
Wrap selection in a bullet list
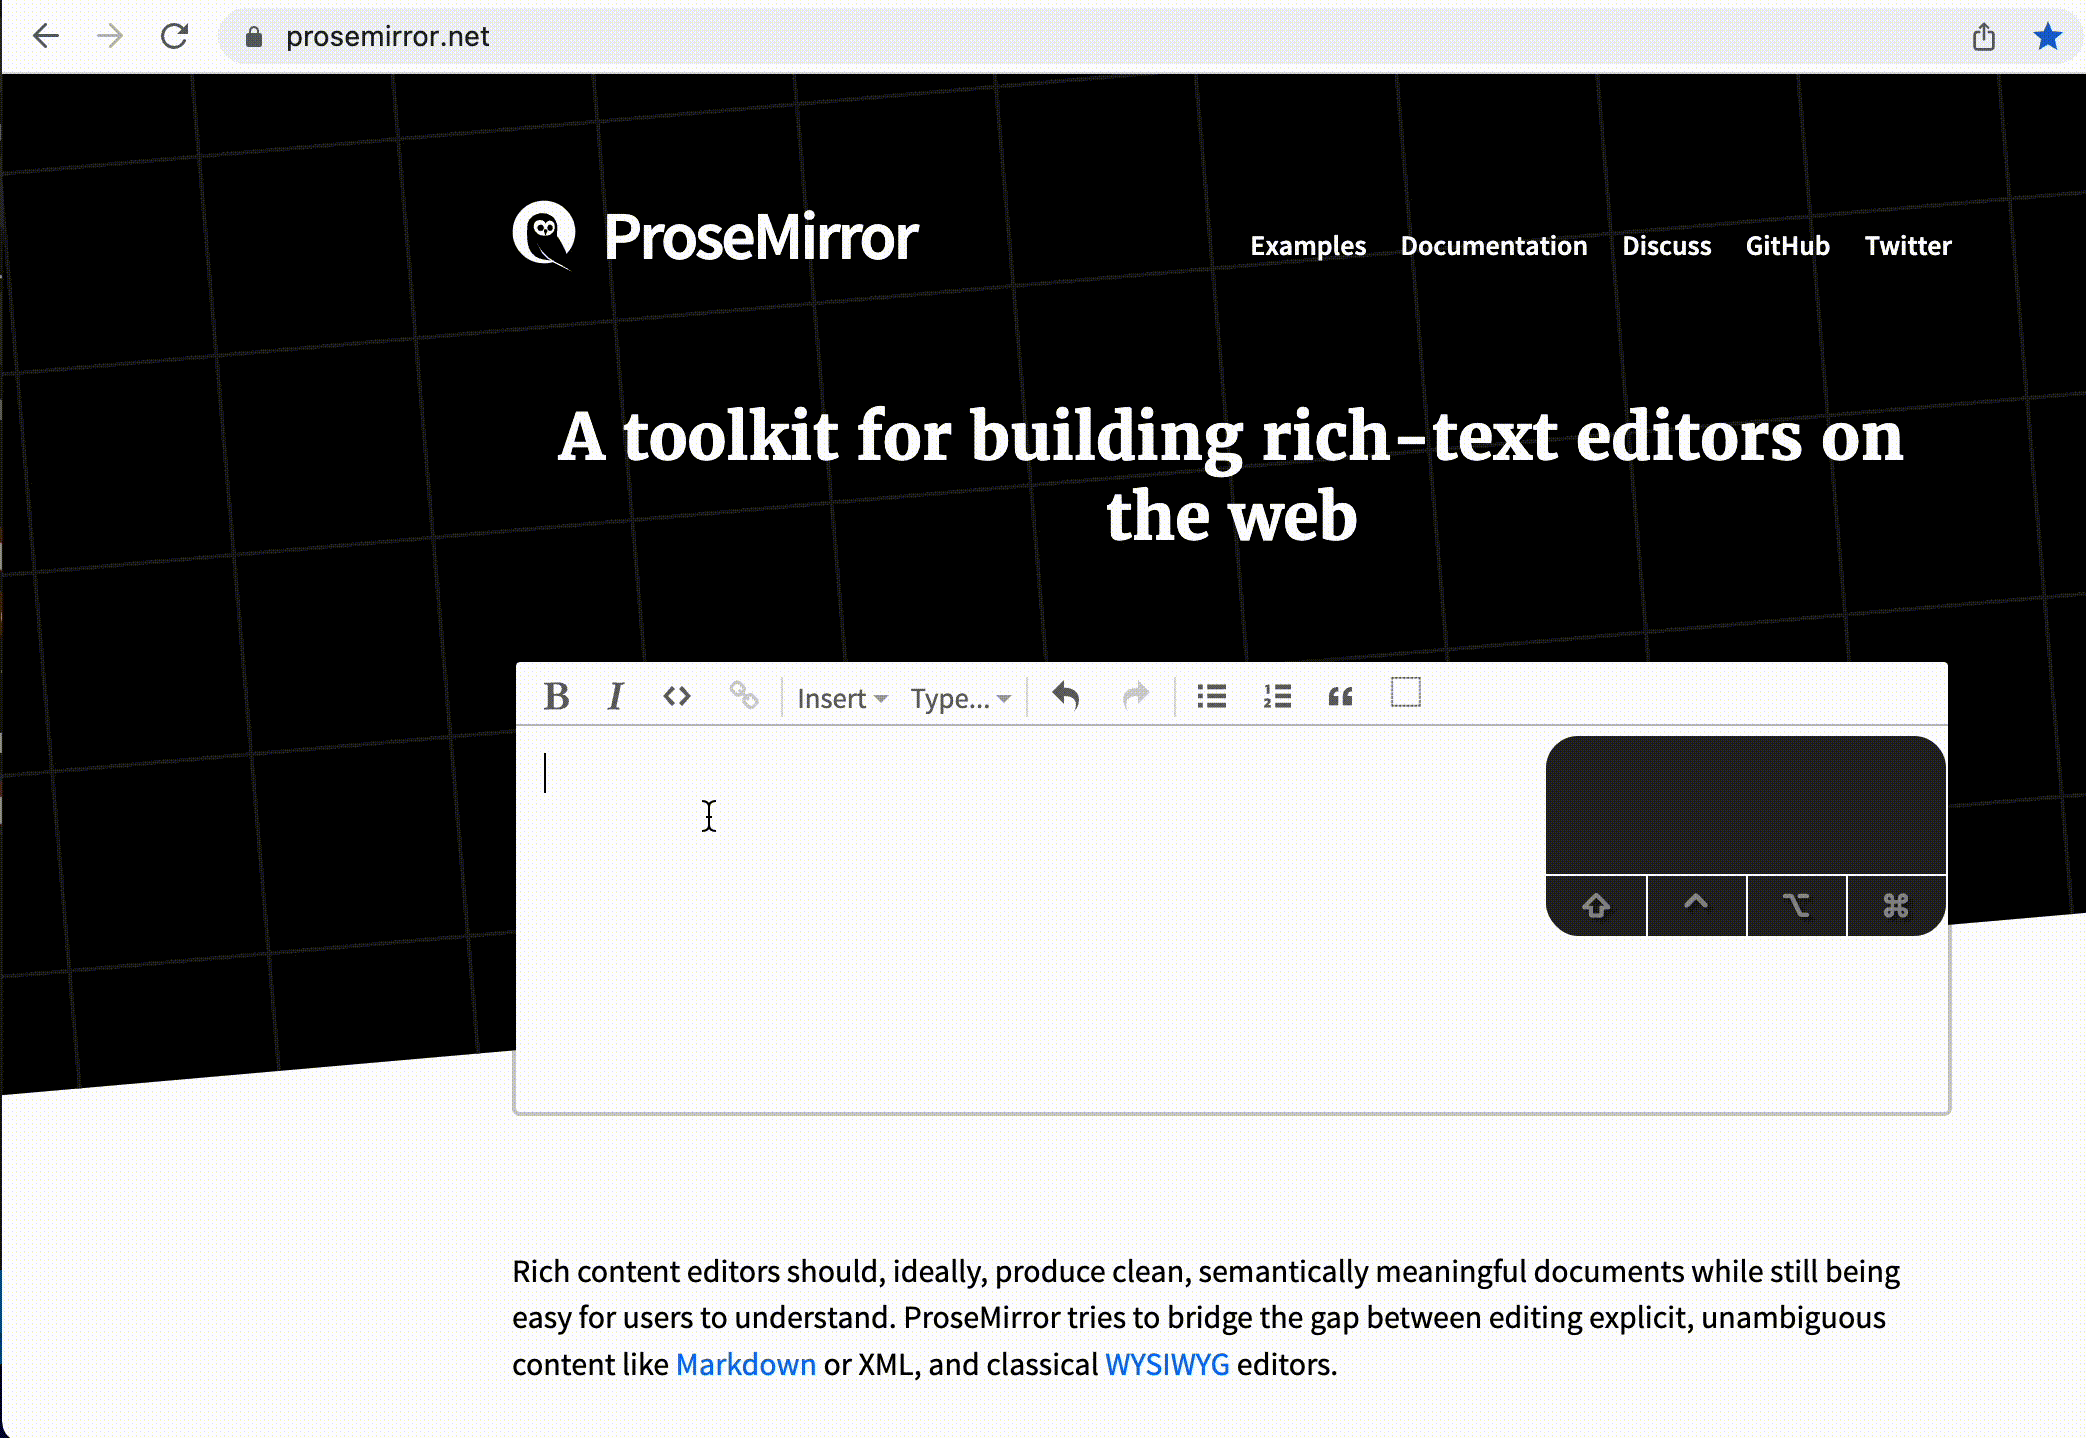click(1212, 696)
